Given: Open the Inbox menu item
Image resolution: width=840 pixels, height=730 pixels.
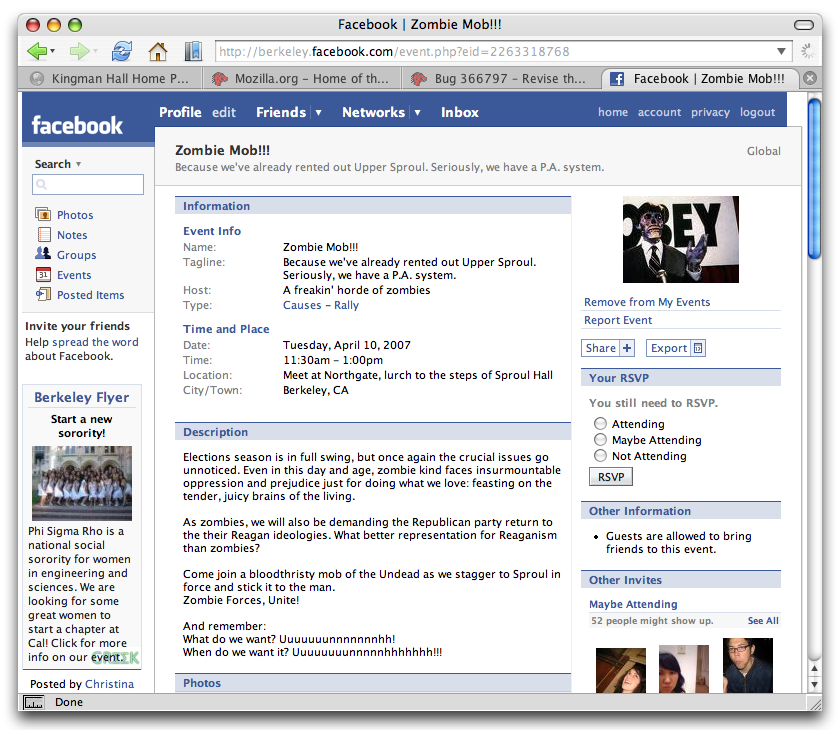Looking at the screenshot, I should pos(460,112).
